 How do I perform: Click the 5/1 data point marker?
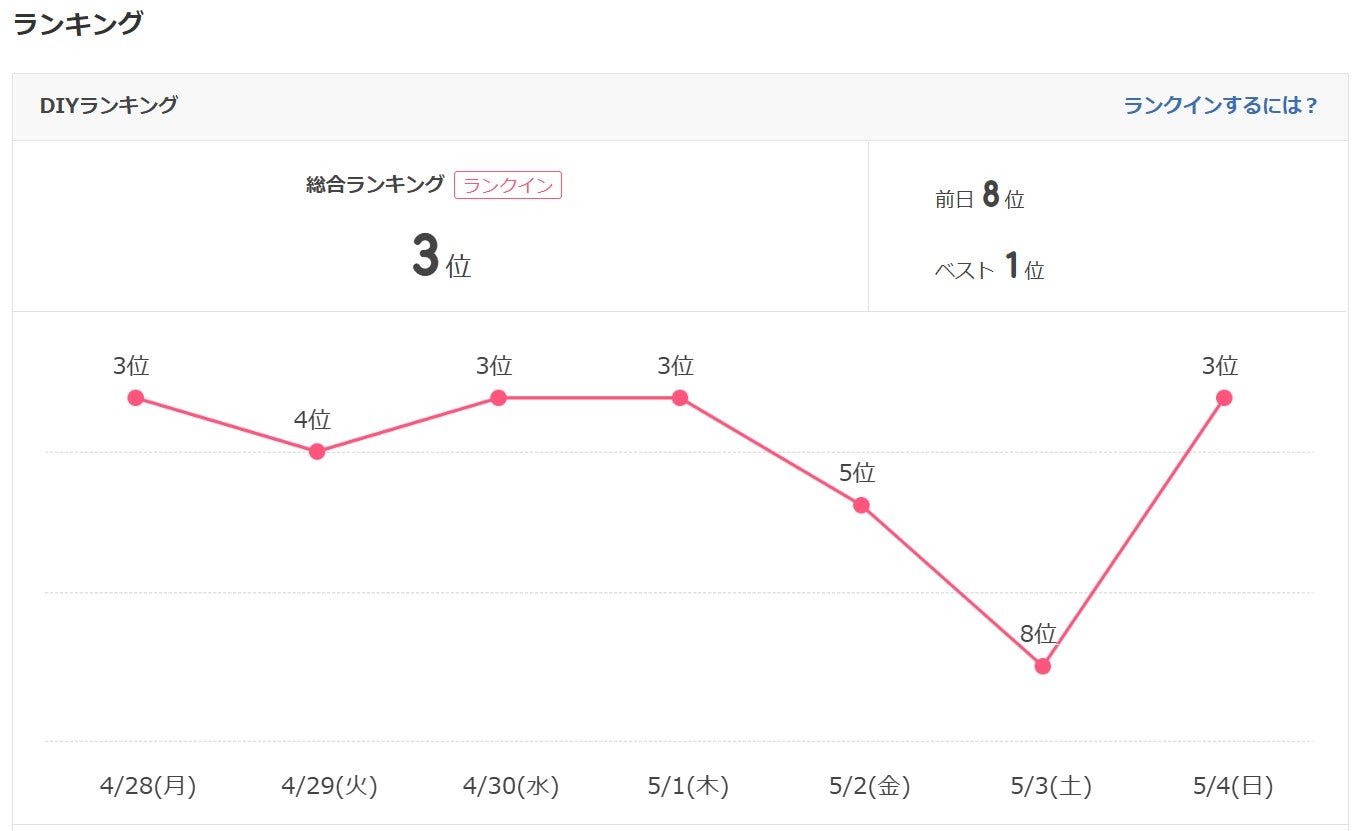pyautogui.click(x=680, y=398)
